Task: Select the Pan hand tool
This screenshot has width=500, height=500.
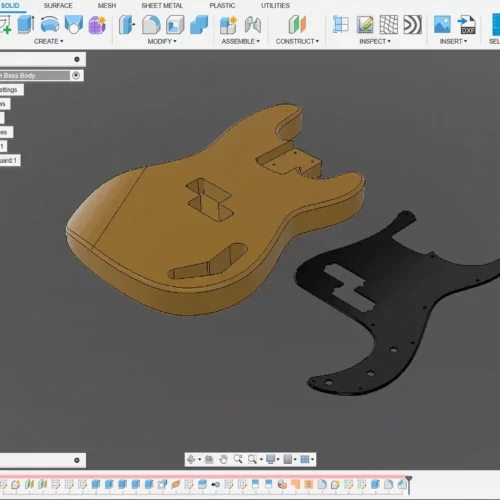Action: coord(223,459)
